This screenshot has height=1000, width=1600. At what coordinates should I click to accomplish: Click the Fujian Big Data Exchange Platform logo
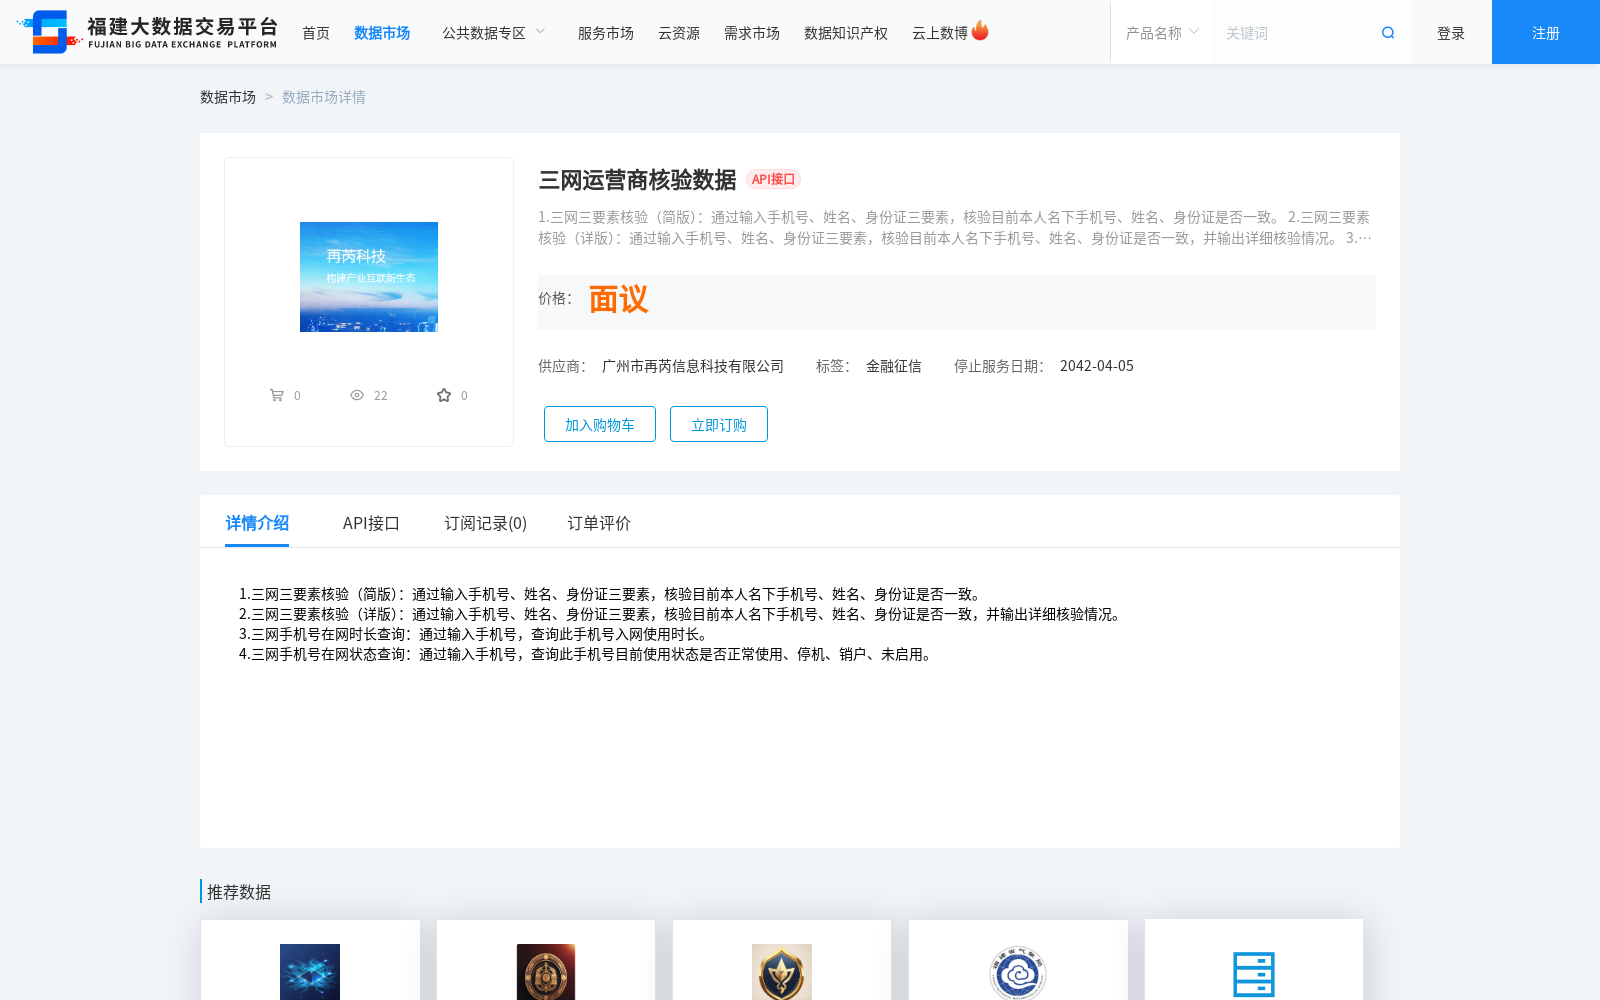(x=147, y=32)
